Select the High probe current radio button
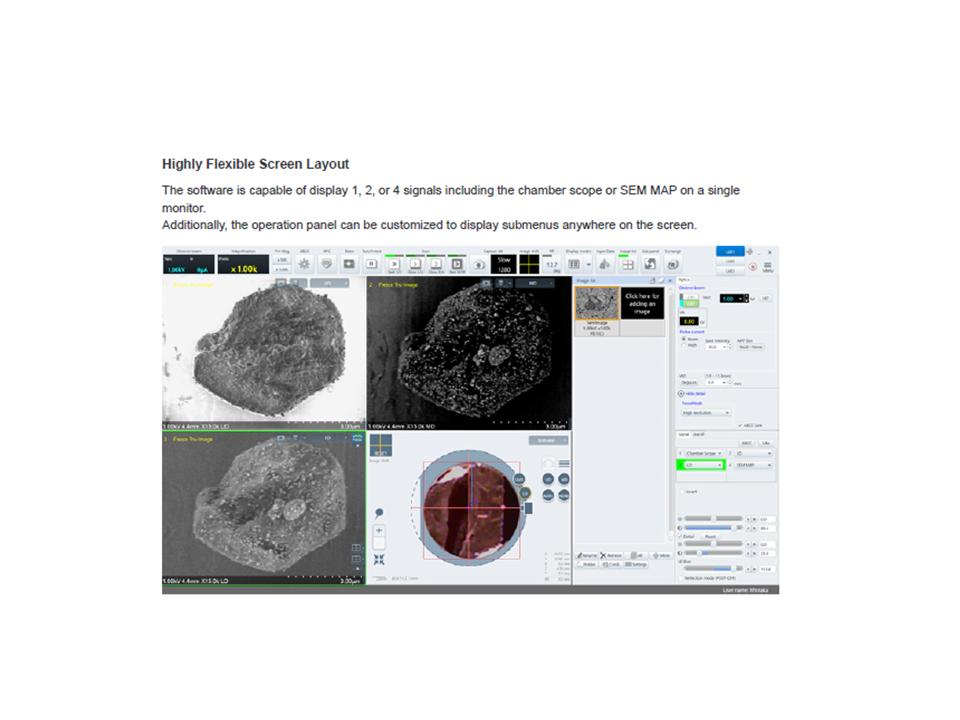960x720 pixels. [x=683, y=346]
